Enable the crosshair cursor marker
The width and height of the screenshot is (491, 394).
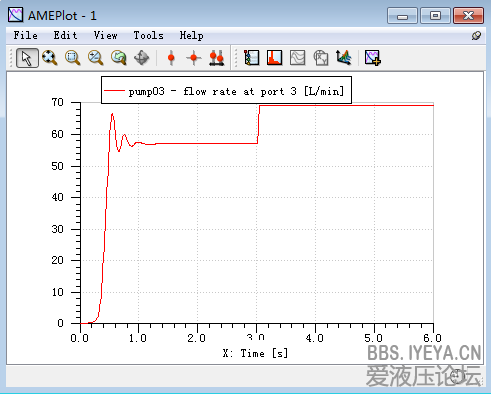click(x=194, y=58)
